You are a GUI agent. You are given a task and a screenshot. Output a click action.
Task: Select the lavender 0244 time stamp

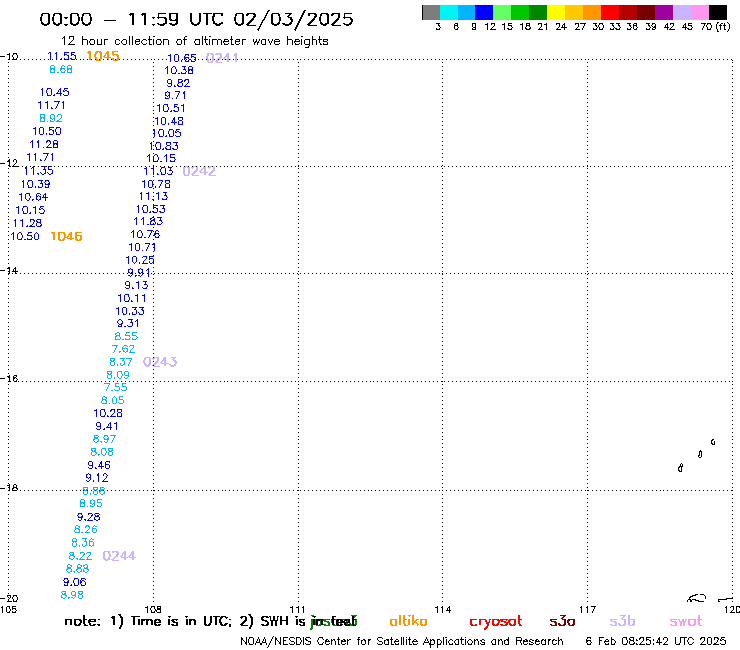coord(119,556)
